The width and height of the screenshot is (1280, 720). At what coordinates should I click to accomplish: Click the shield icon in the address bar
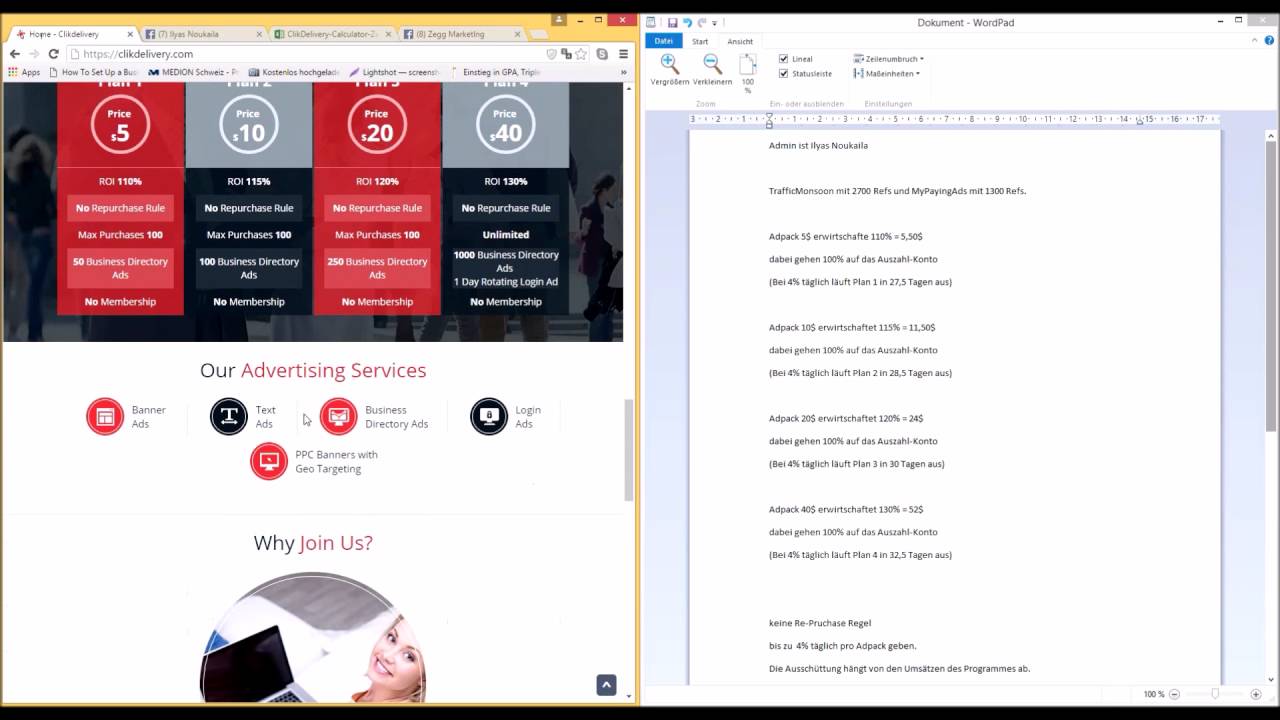point(551,54)
